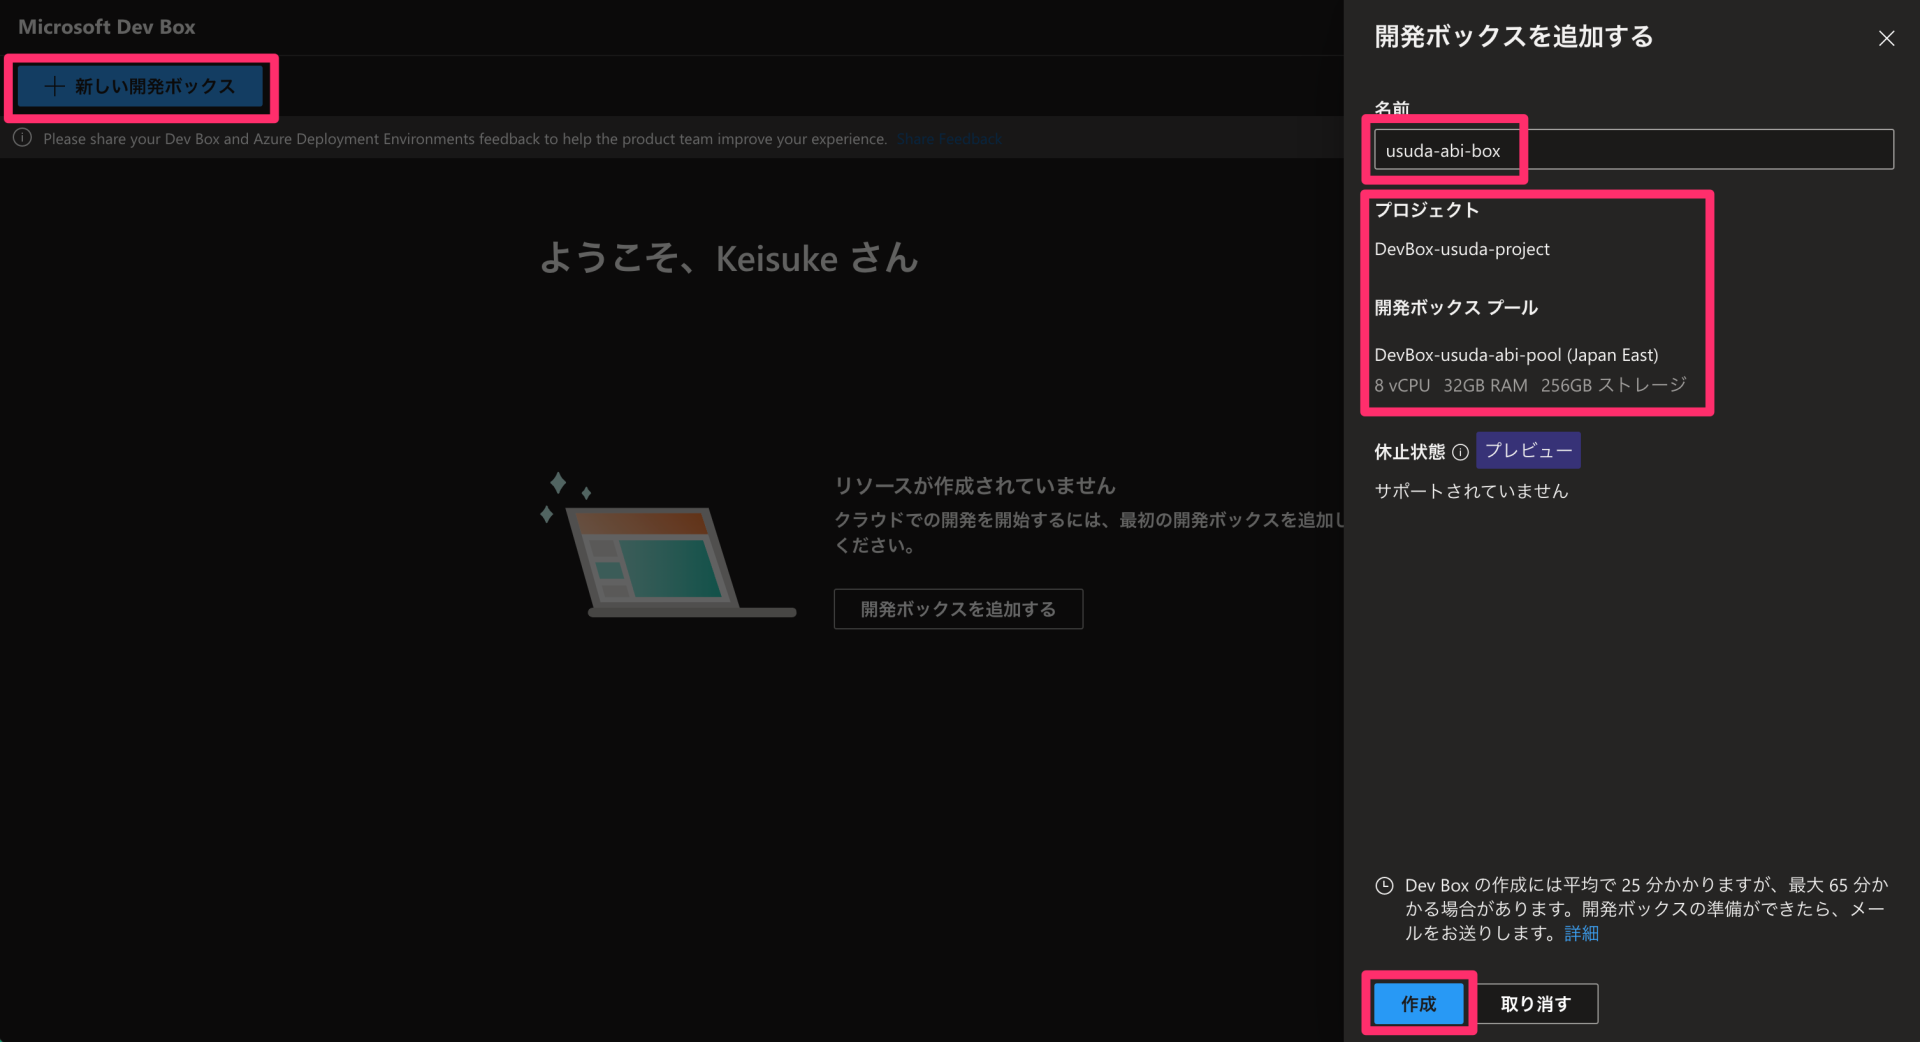
Task: Click the clock icon beside the creation time note
Action: click(1384, 885)
